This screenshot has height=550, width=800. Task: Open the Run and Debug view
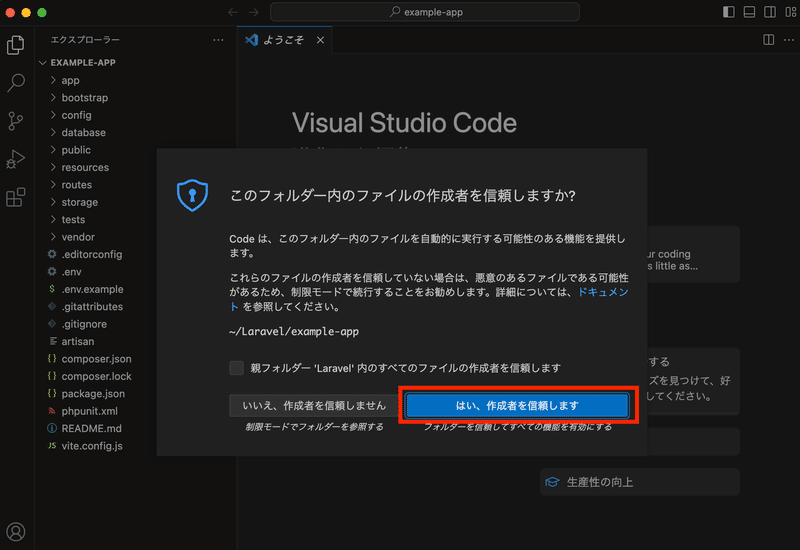click(16, 159)
